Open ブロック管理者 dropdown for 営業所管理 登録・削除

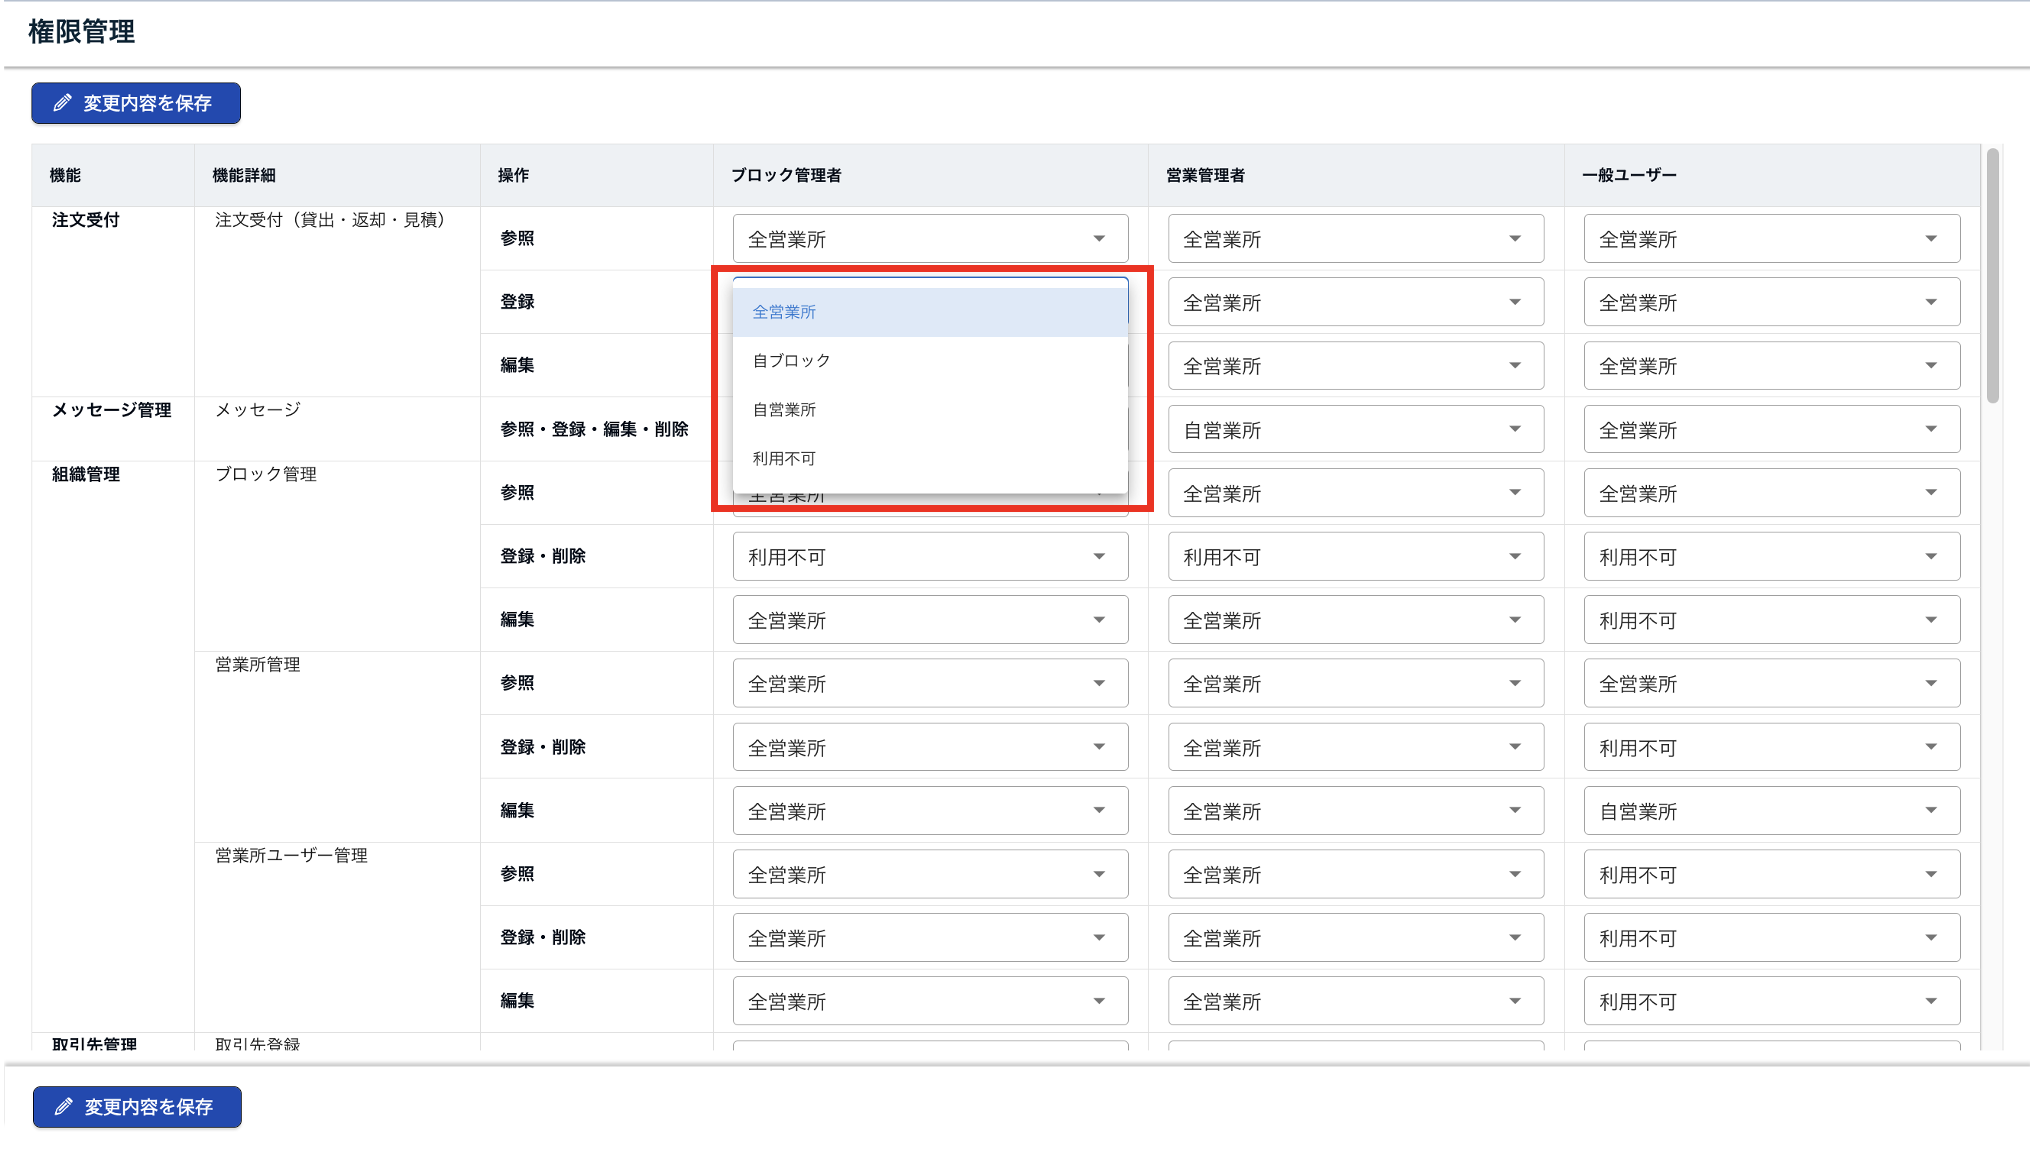[930, 747]
